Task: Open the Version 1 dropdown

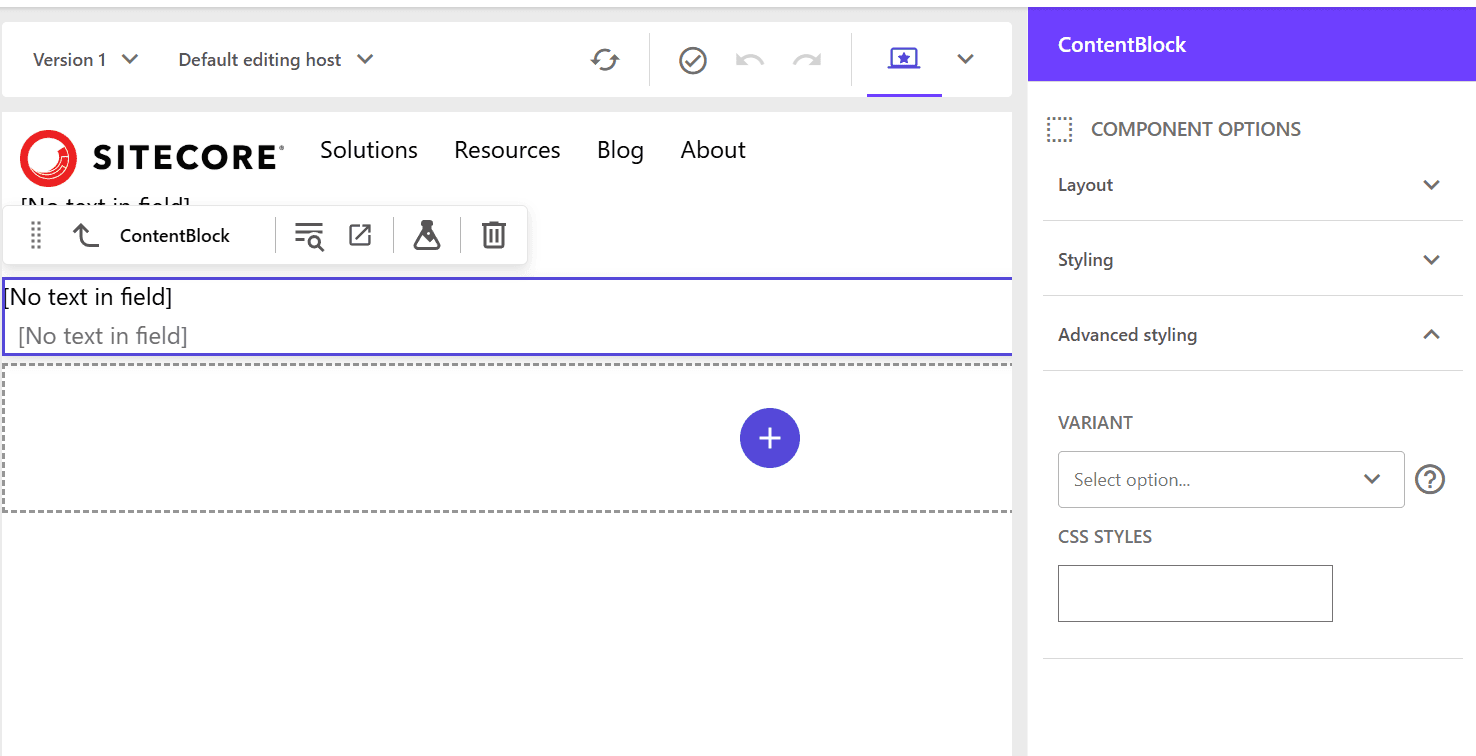Action: tap(85, 60)
